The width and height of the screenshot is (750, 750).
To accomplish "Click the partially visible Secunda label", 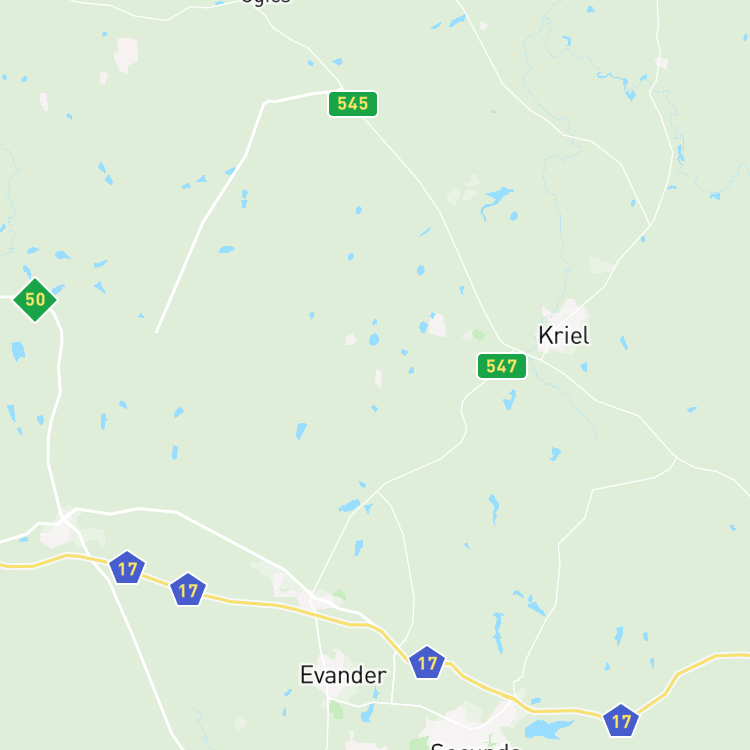I will [x=475, y=746].
